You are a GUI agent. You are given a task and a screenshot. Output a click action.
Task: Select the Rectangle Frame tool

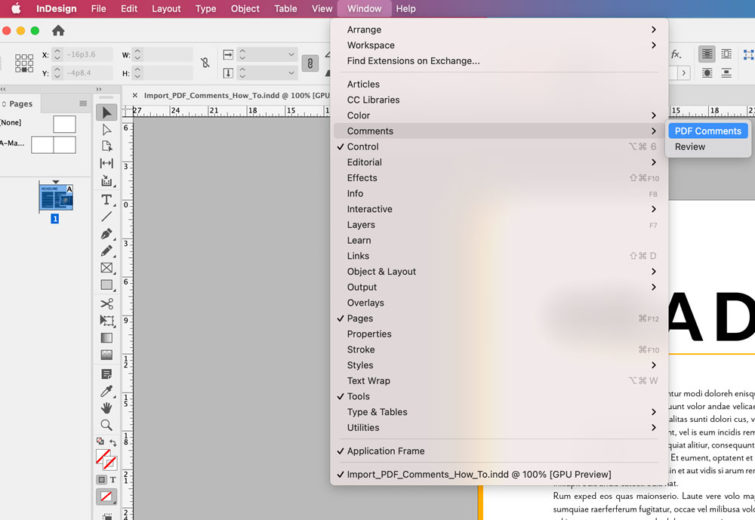[106, 268]
